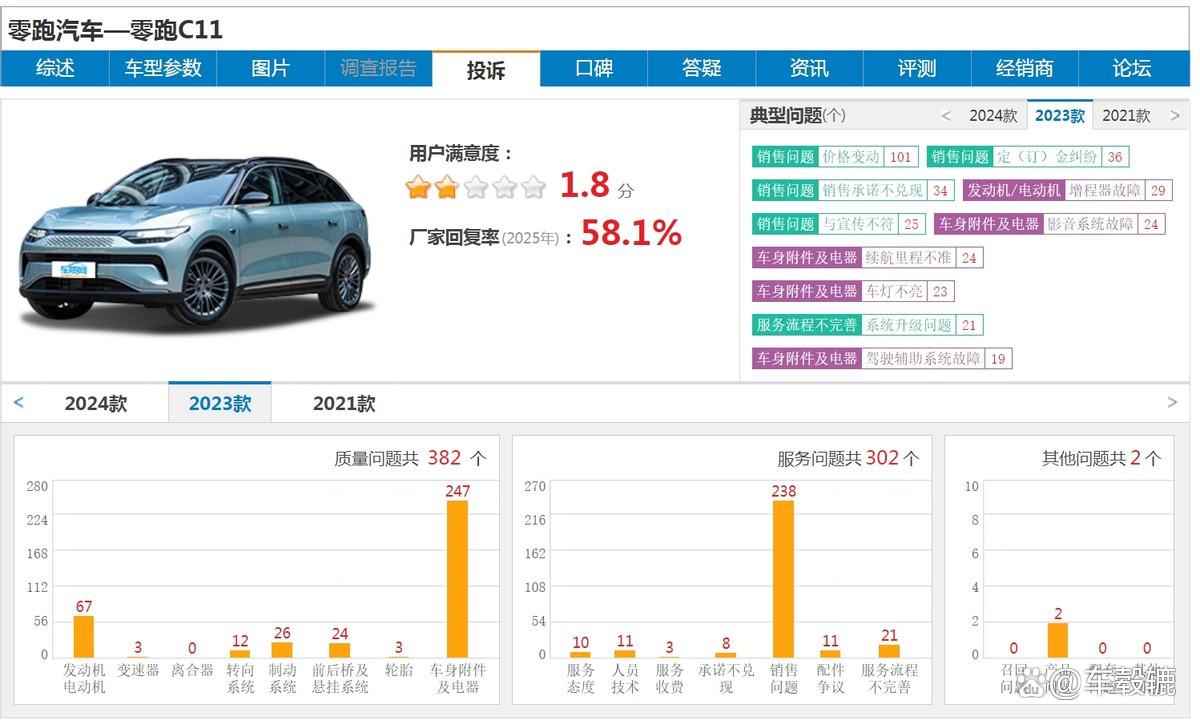The height and width of the screenshot is (724, 1200).
Task: Click the 58.1% manufacturer reply rate
Action: coord(631,234)
